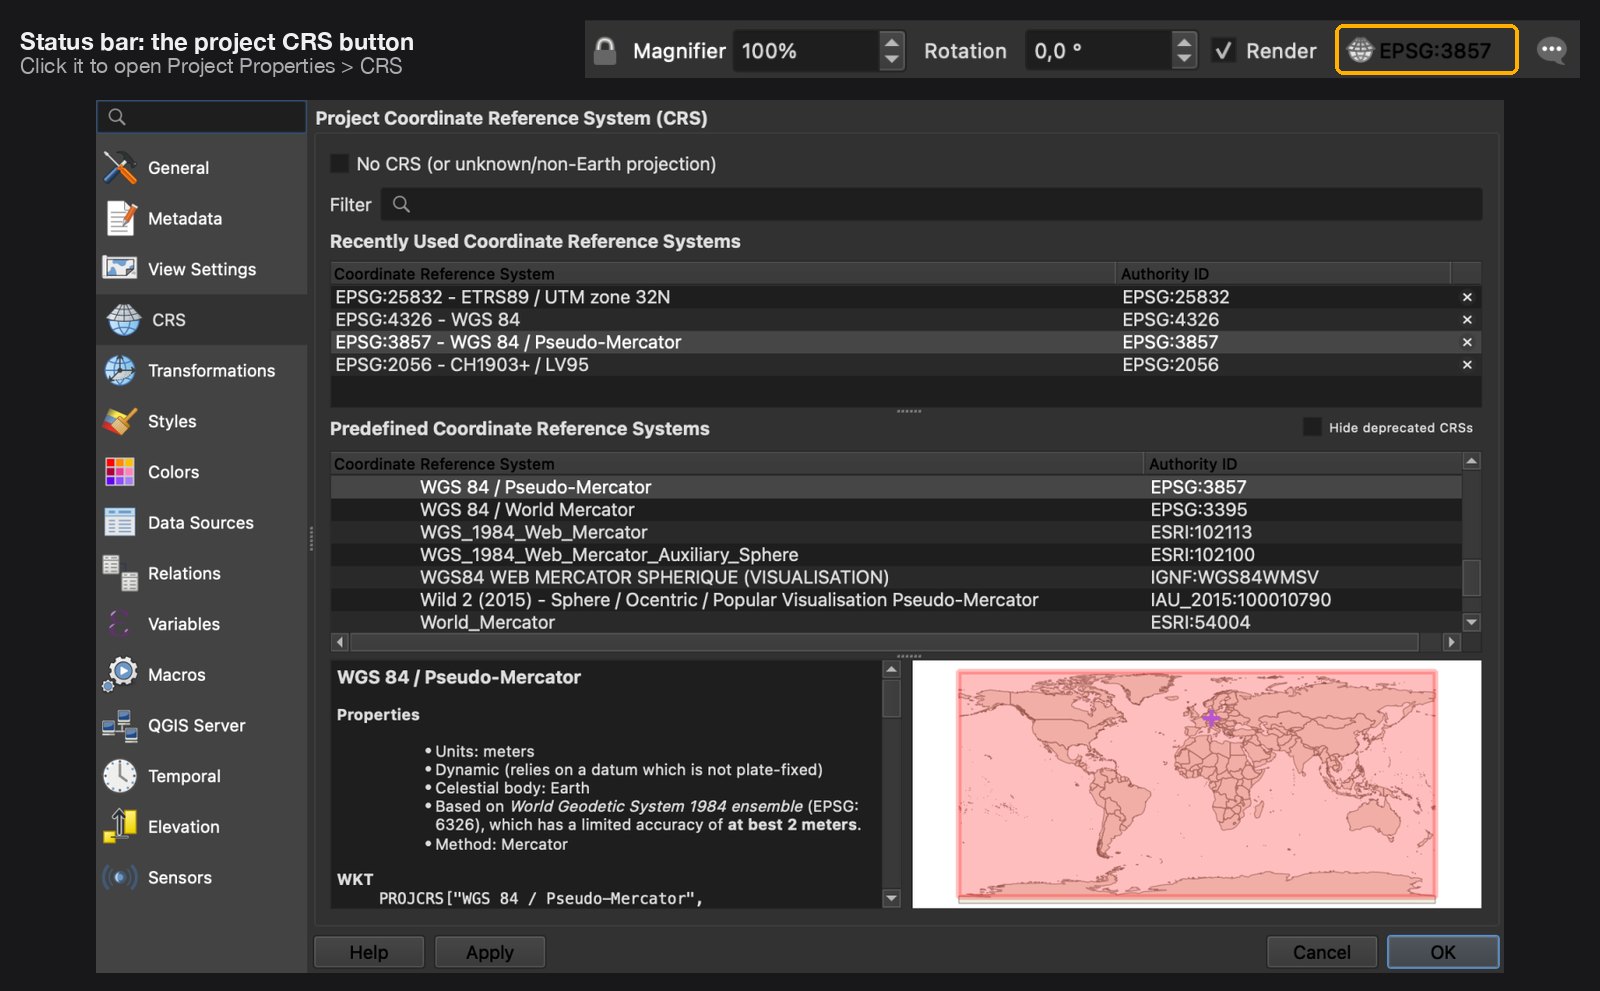Image resolution: width=1600 pixels, height=991 pixels.
Task: Open the General settings page icon
Action: click(x=120, y=168)
